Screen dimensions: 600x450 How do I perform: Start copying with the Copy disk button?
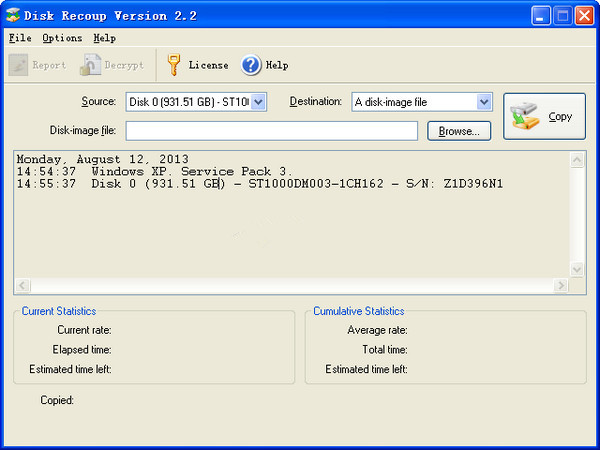point(544,116)
